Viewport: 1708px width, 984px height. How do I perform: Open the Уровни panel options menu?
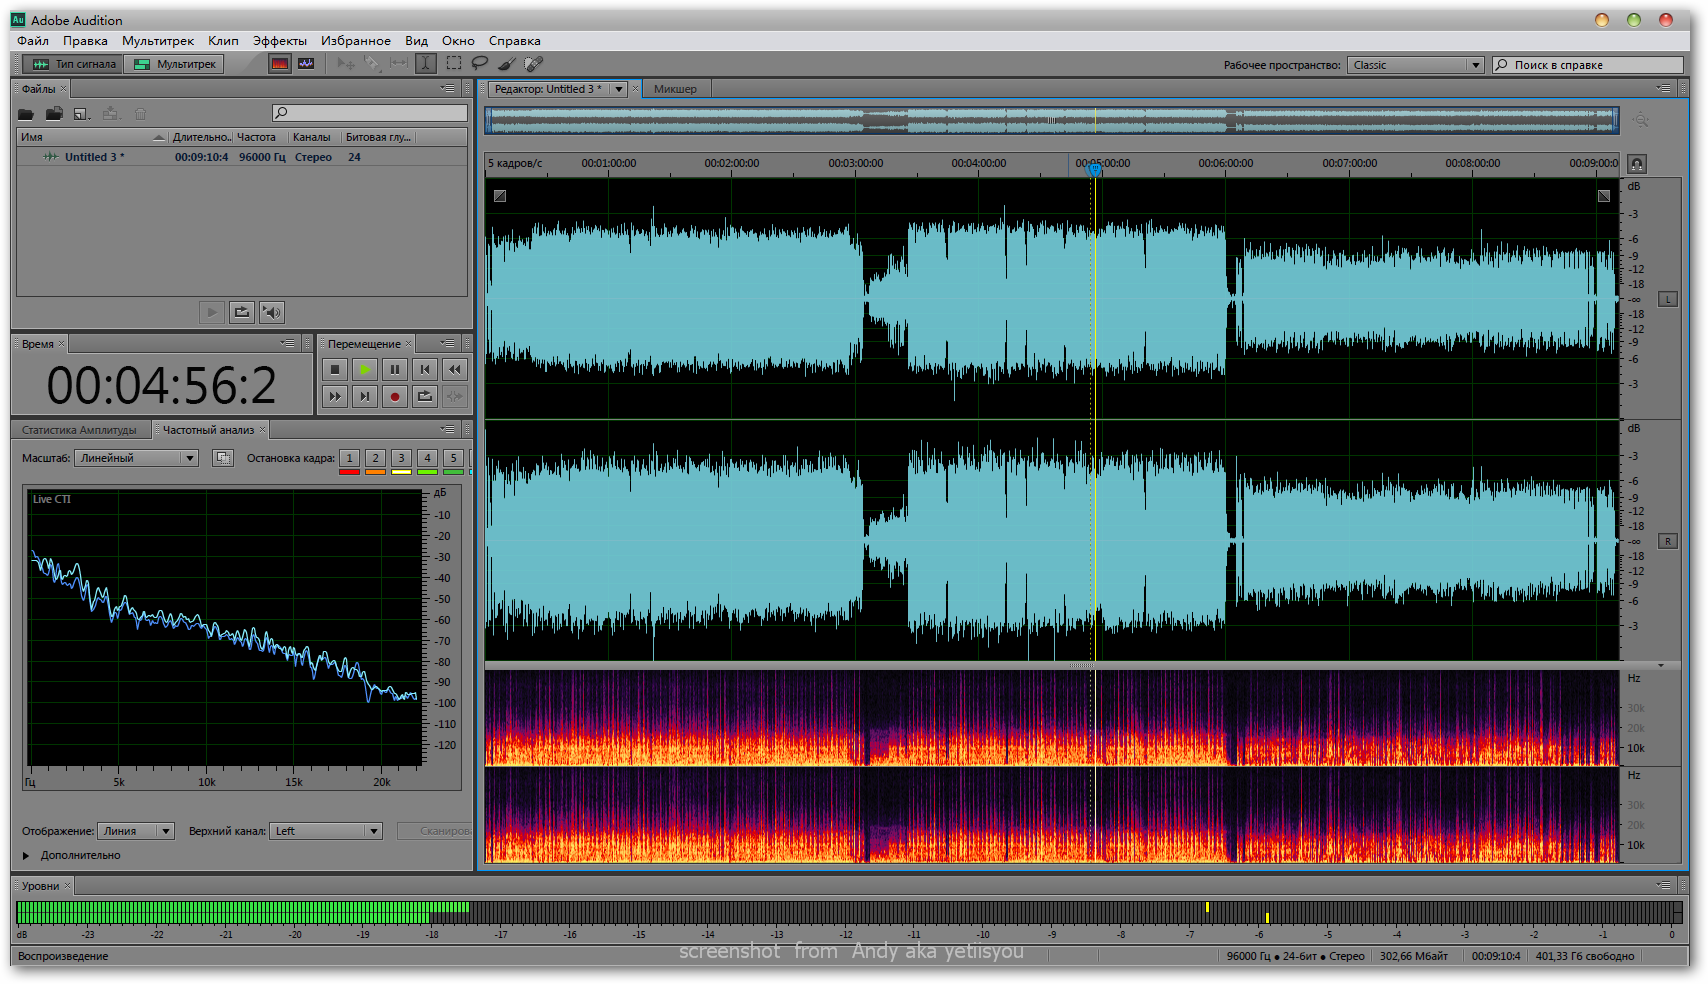click(1664, 885)
